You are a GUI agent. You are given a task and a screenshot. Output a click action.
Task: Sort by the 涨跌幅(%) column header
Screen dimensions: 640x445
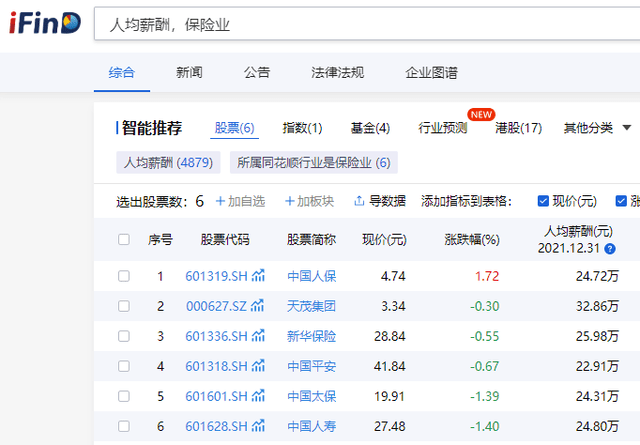point(472,239)
